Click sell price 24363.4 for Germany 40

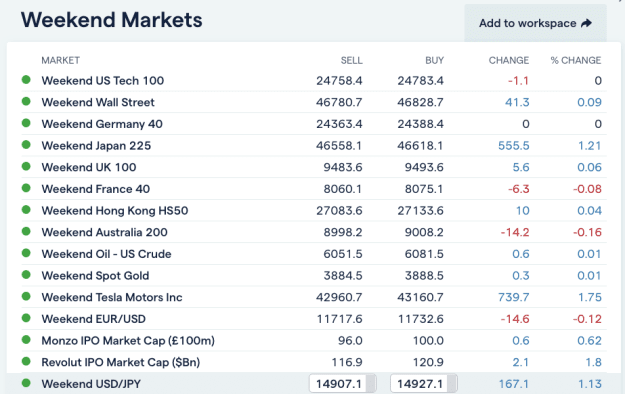(339, 124)
